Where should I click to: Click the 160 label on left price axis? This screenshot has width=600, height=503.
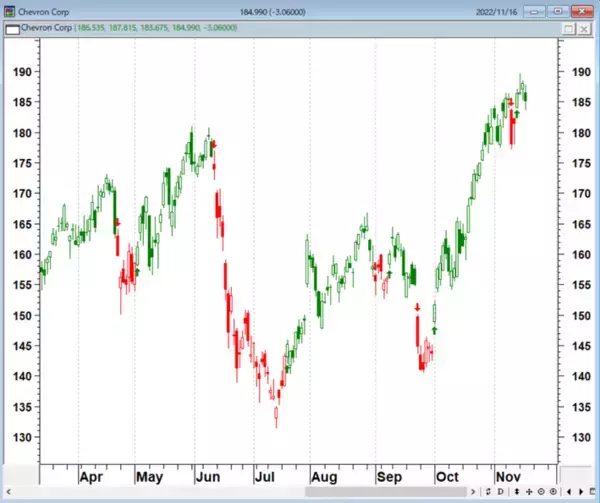pos(23,255)
